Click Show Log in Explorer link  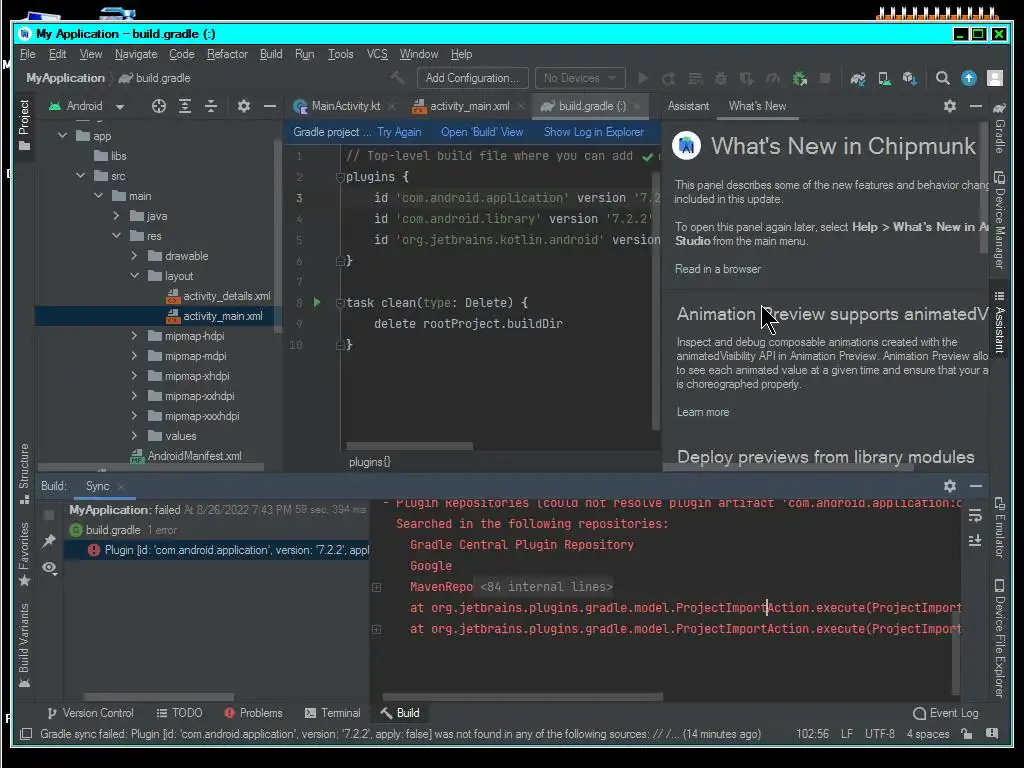594,132
